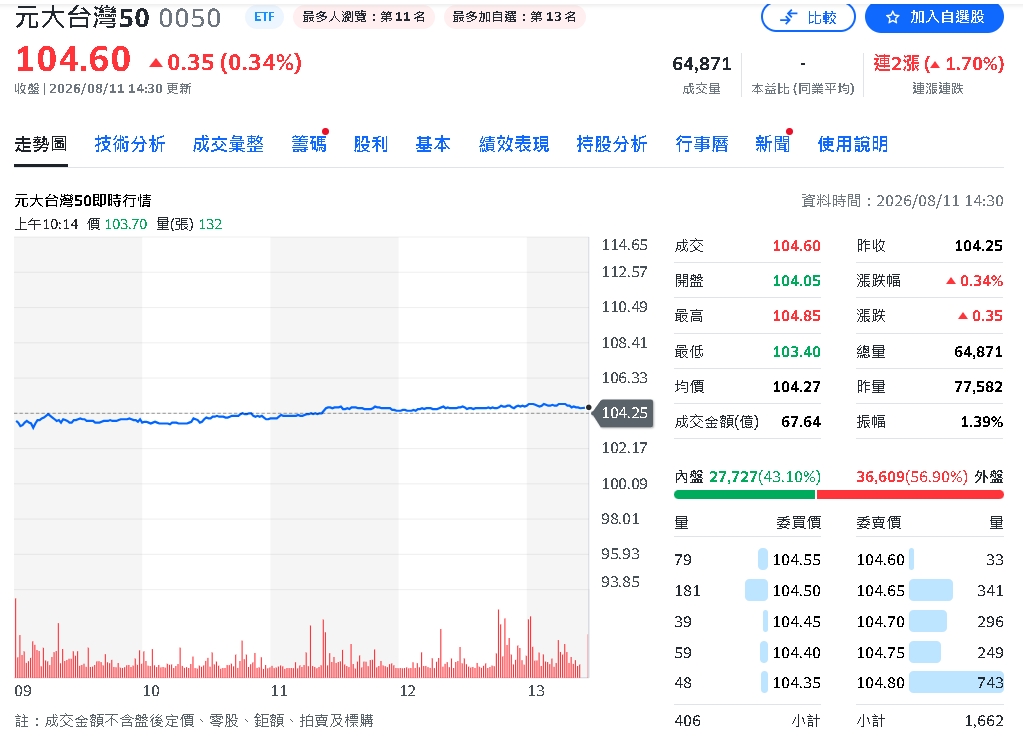Click the 開盤 value 104.05
The width and height of the screenshot is (1023, 755).
[797, 281]
